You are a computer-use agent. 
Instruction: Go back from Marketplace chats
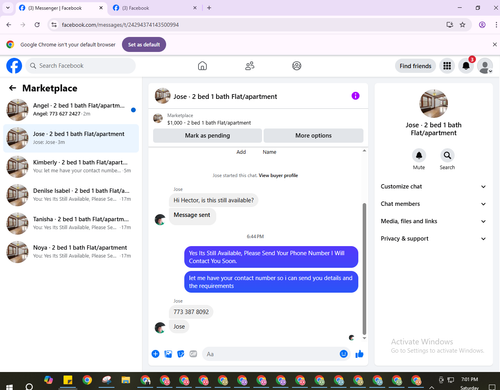(13, 88)
